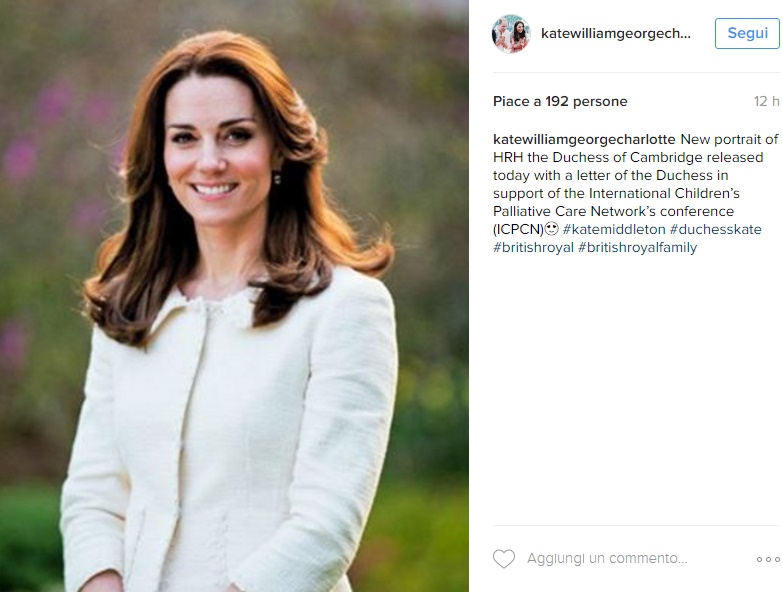Click the 12 h post timestamp
This screenshot has height=592, width=782.
tap(767, 101)
